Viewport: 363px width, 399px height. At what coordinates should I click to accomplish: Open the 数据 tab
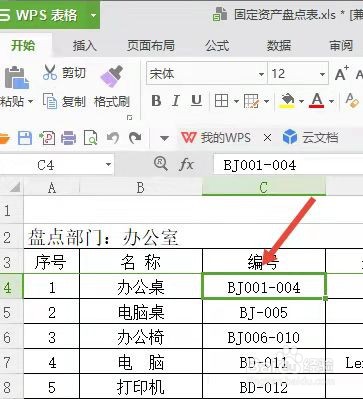[x=279, y=45]
